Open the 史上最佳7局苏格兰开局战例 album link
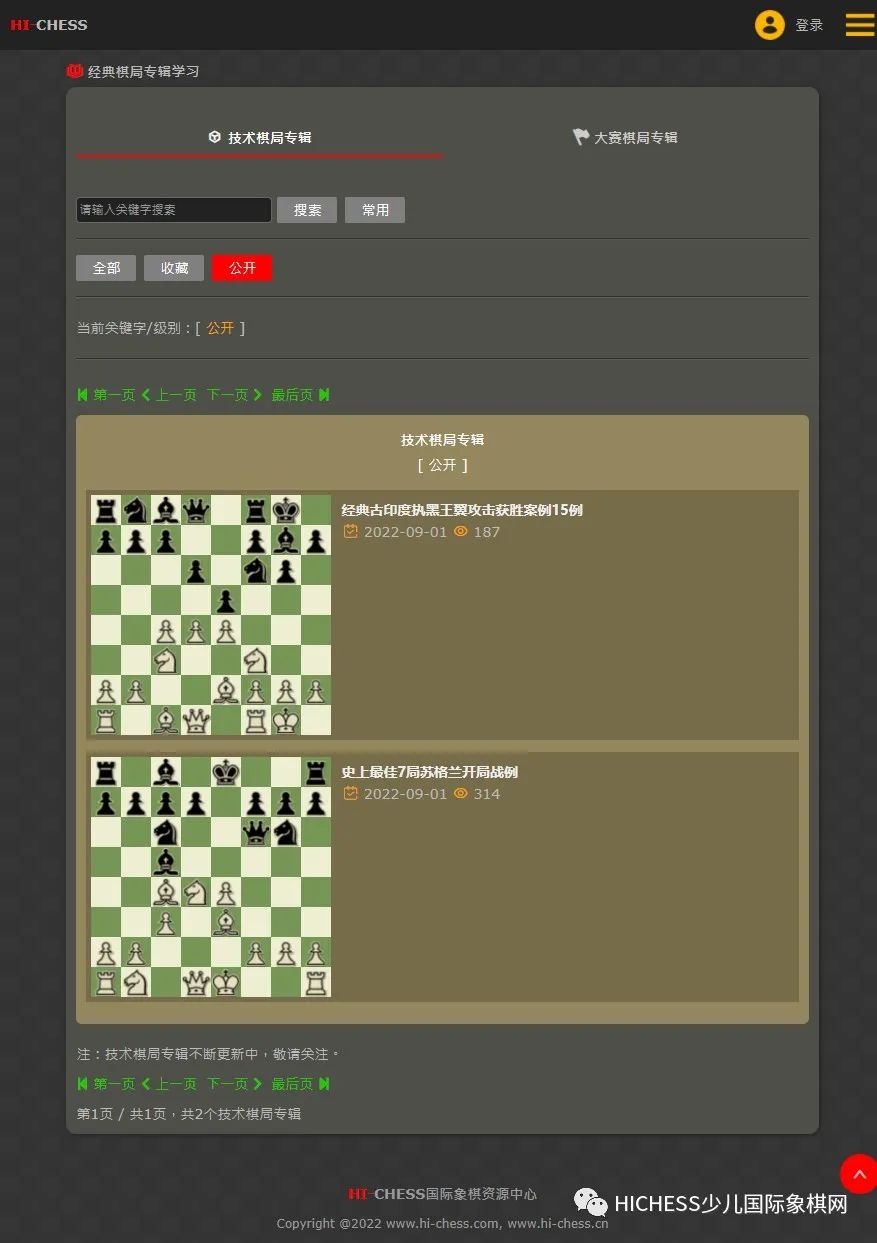The height and width of the screenshot is (1243, 877). point(430,772)
